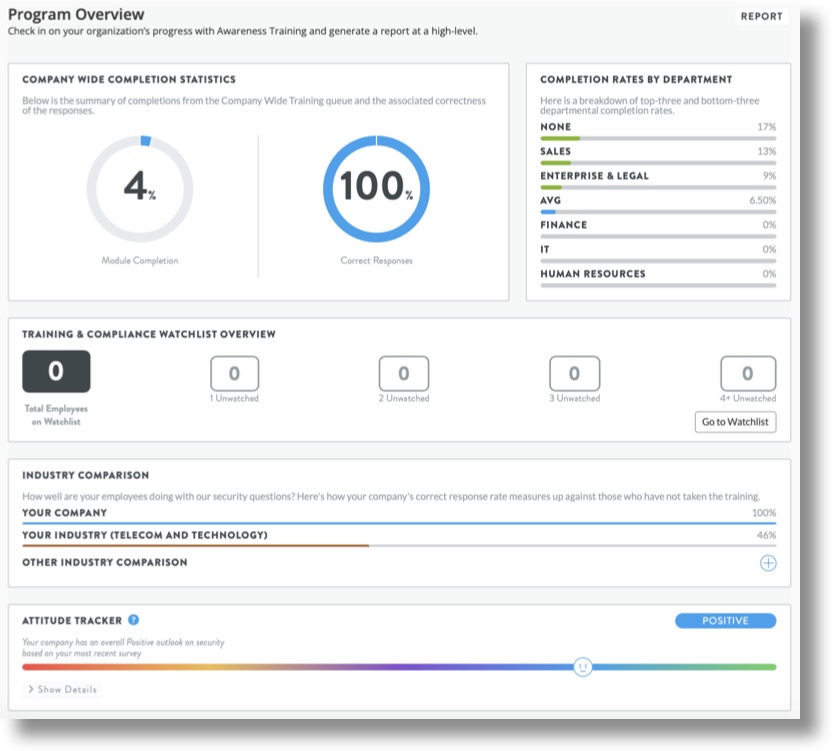Select the NONE department row
The height and width of the screenshot is (751, 832).
click(660, 131)
